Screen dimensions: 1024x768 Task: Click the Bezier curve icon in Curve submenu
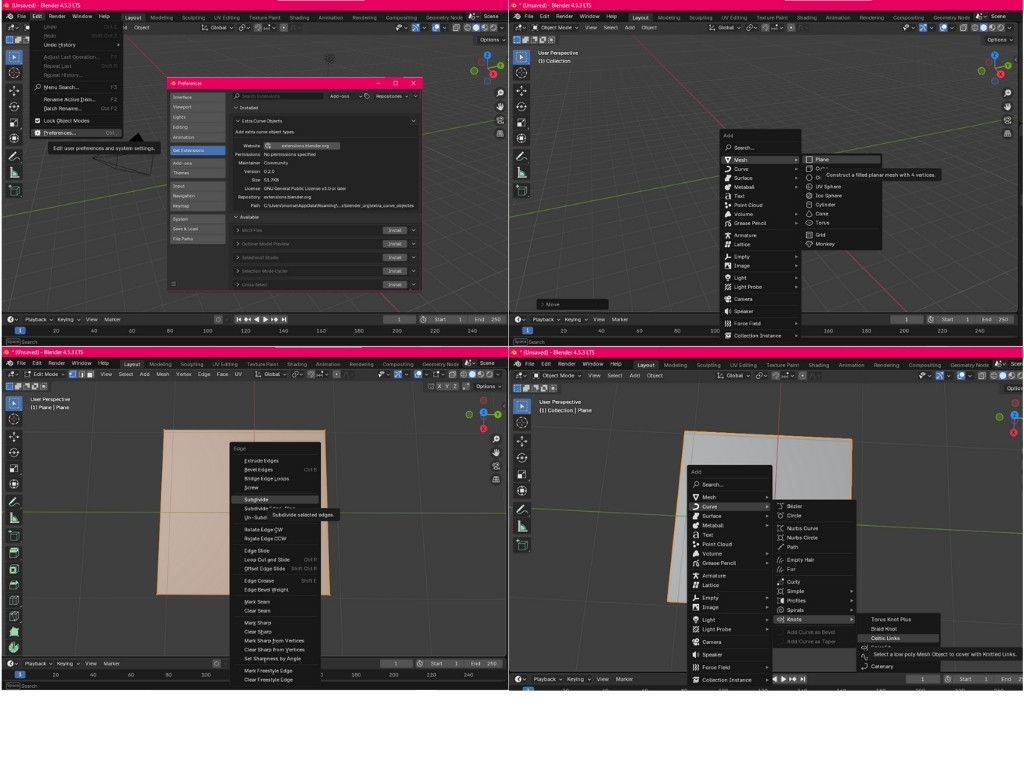(780, 506)
